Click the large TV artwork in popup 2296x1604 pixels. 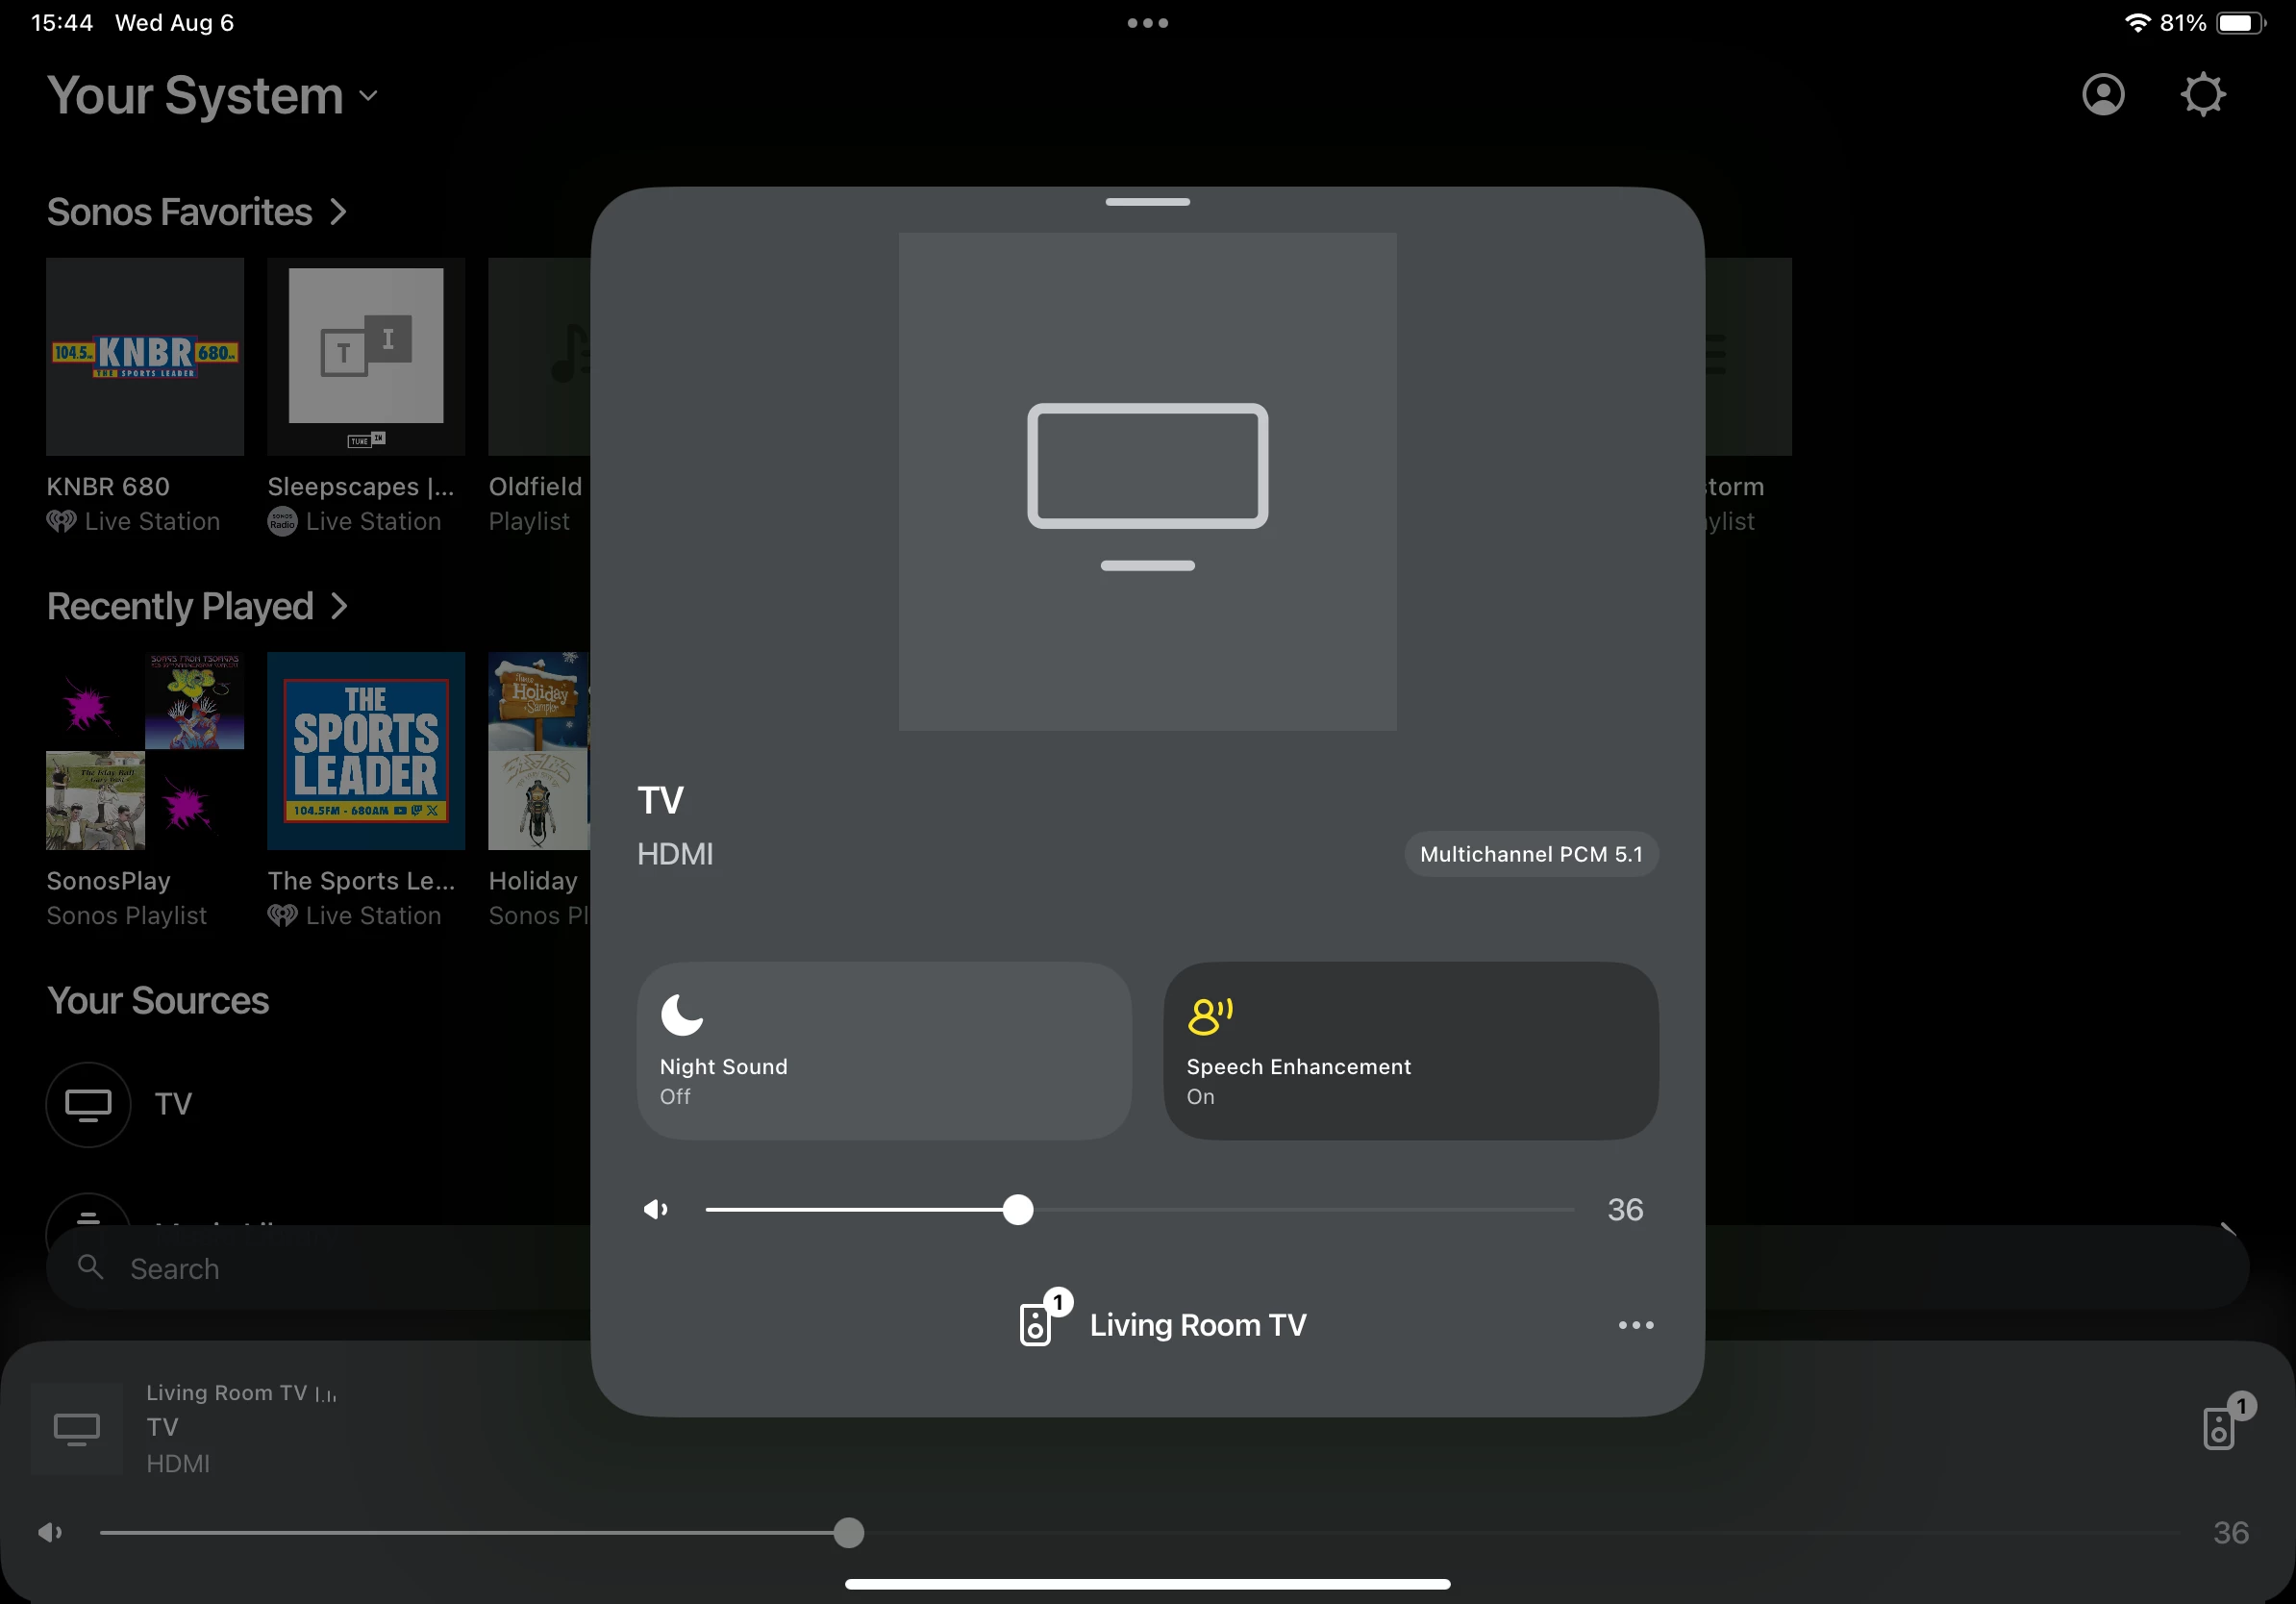tap(1147, 482)
